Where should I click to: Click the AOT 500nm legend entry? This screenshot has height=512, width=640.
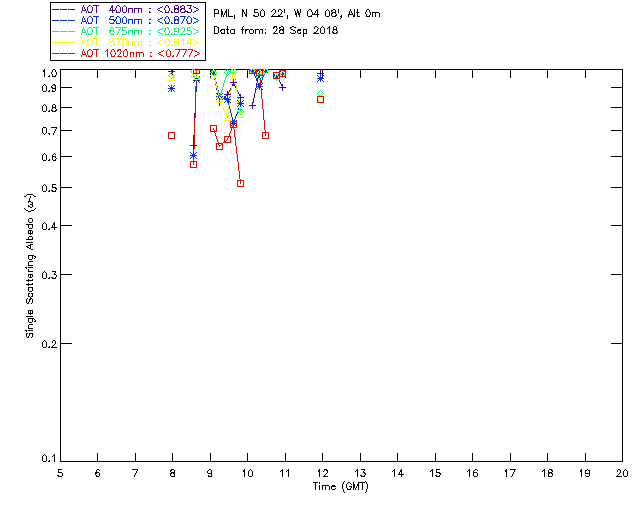point(126,20)
